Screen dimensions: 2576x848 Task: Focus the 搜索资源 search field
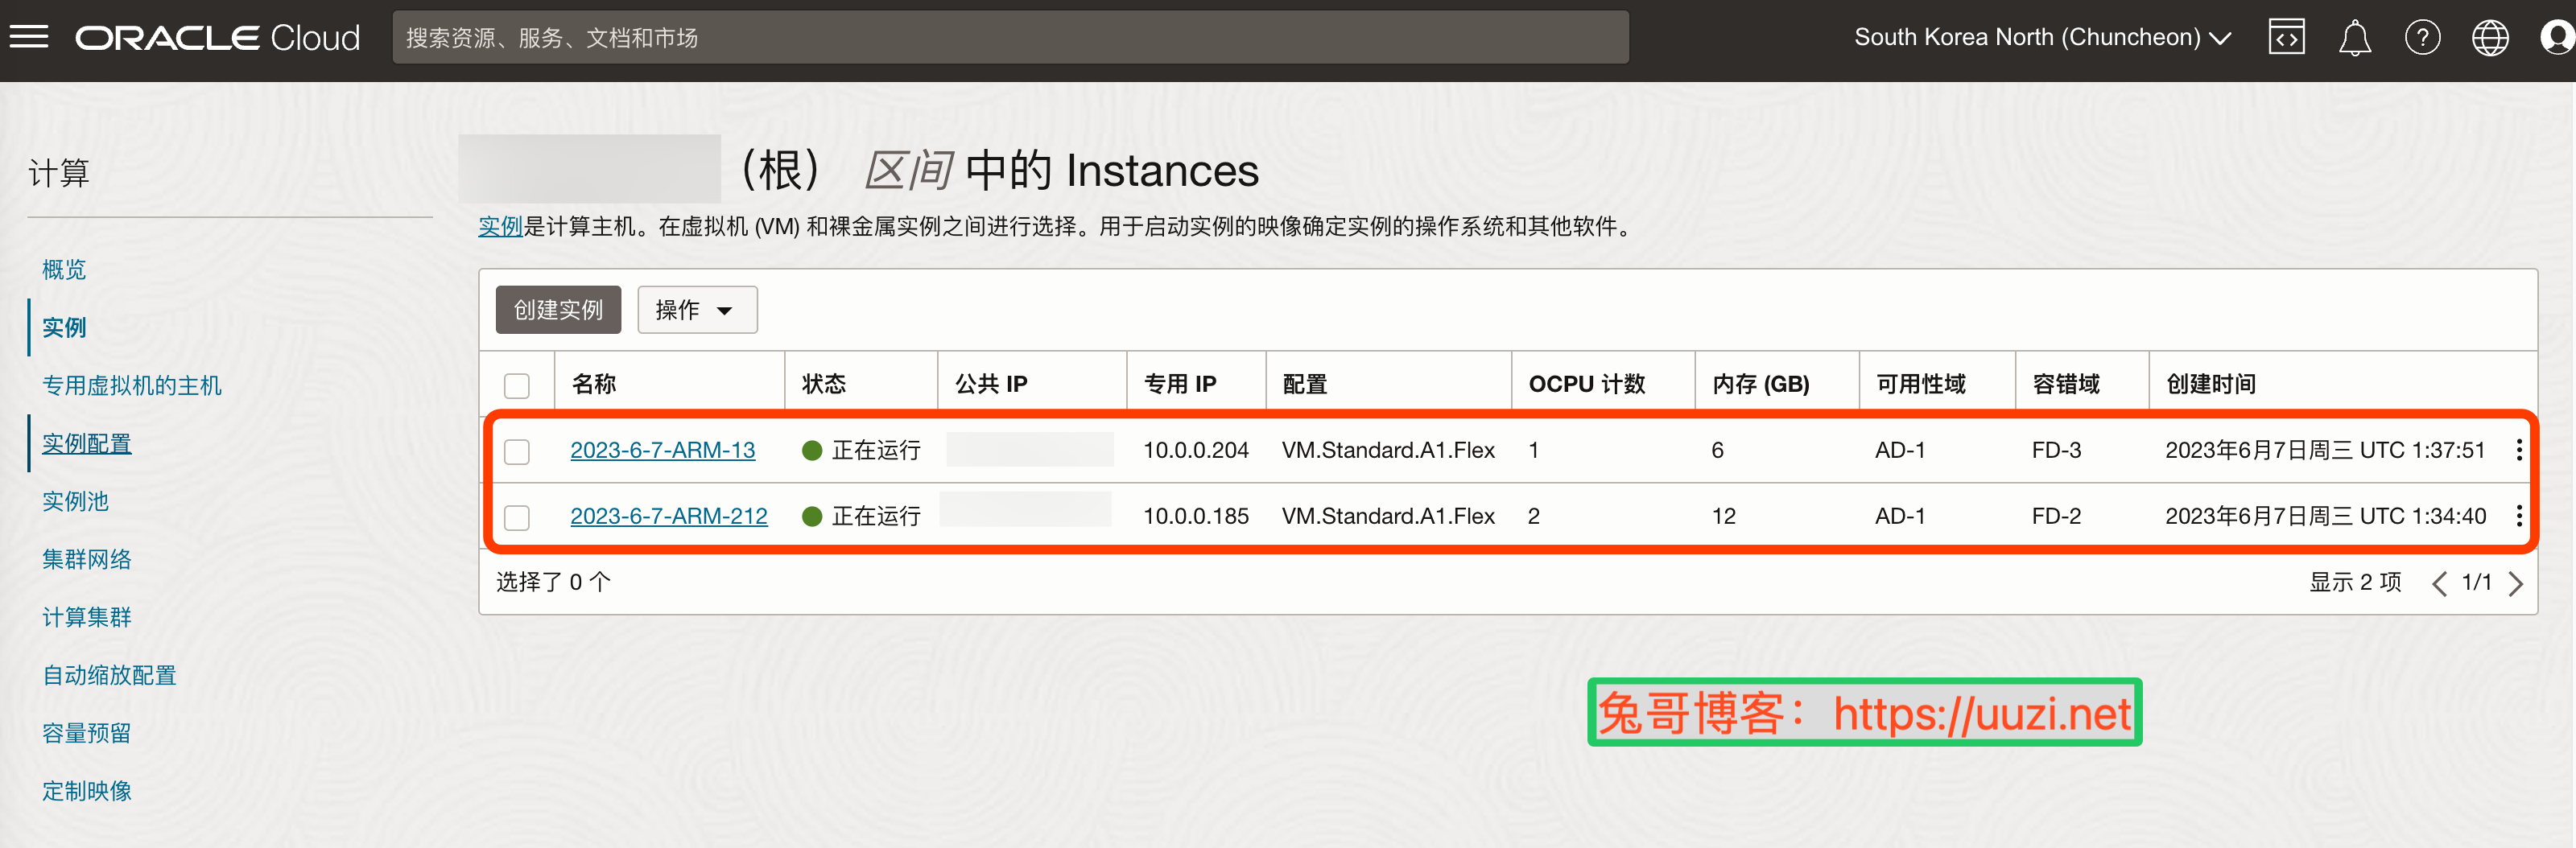1010,38
